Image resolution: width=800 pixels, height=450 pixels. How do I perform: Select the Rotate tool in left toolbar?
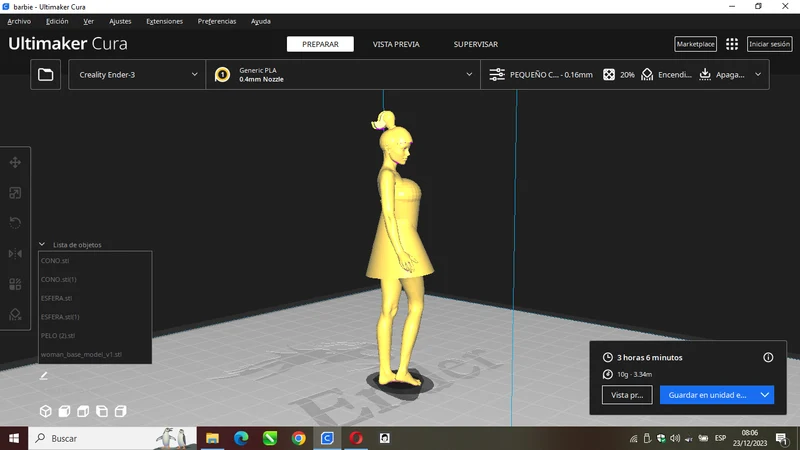(x=15, y=223)
